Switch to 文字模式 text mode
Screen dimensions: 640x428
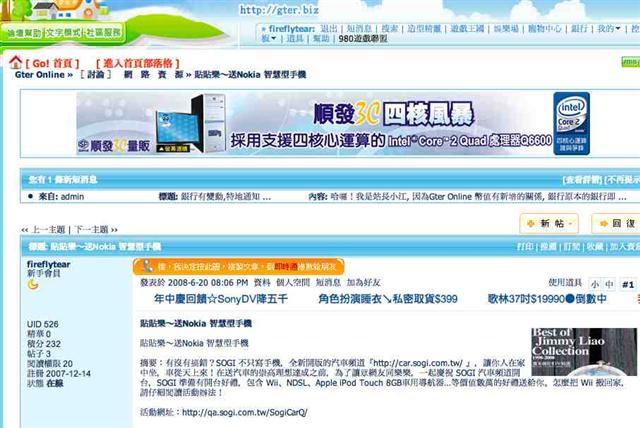(x=63, y=33)
